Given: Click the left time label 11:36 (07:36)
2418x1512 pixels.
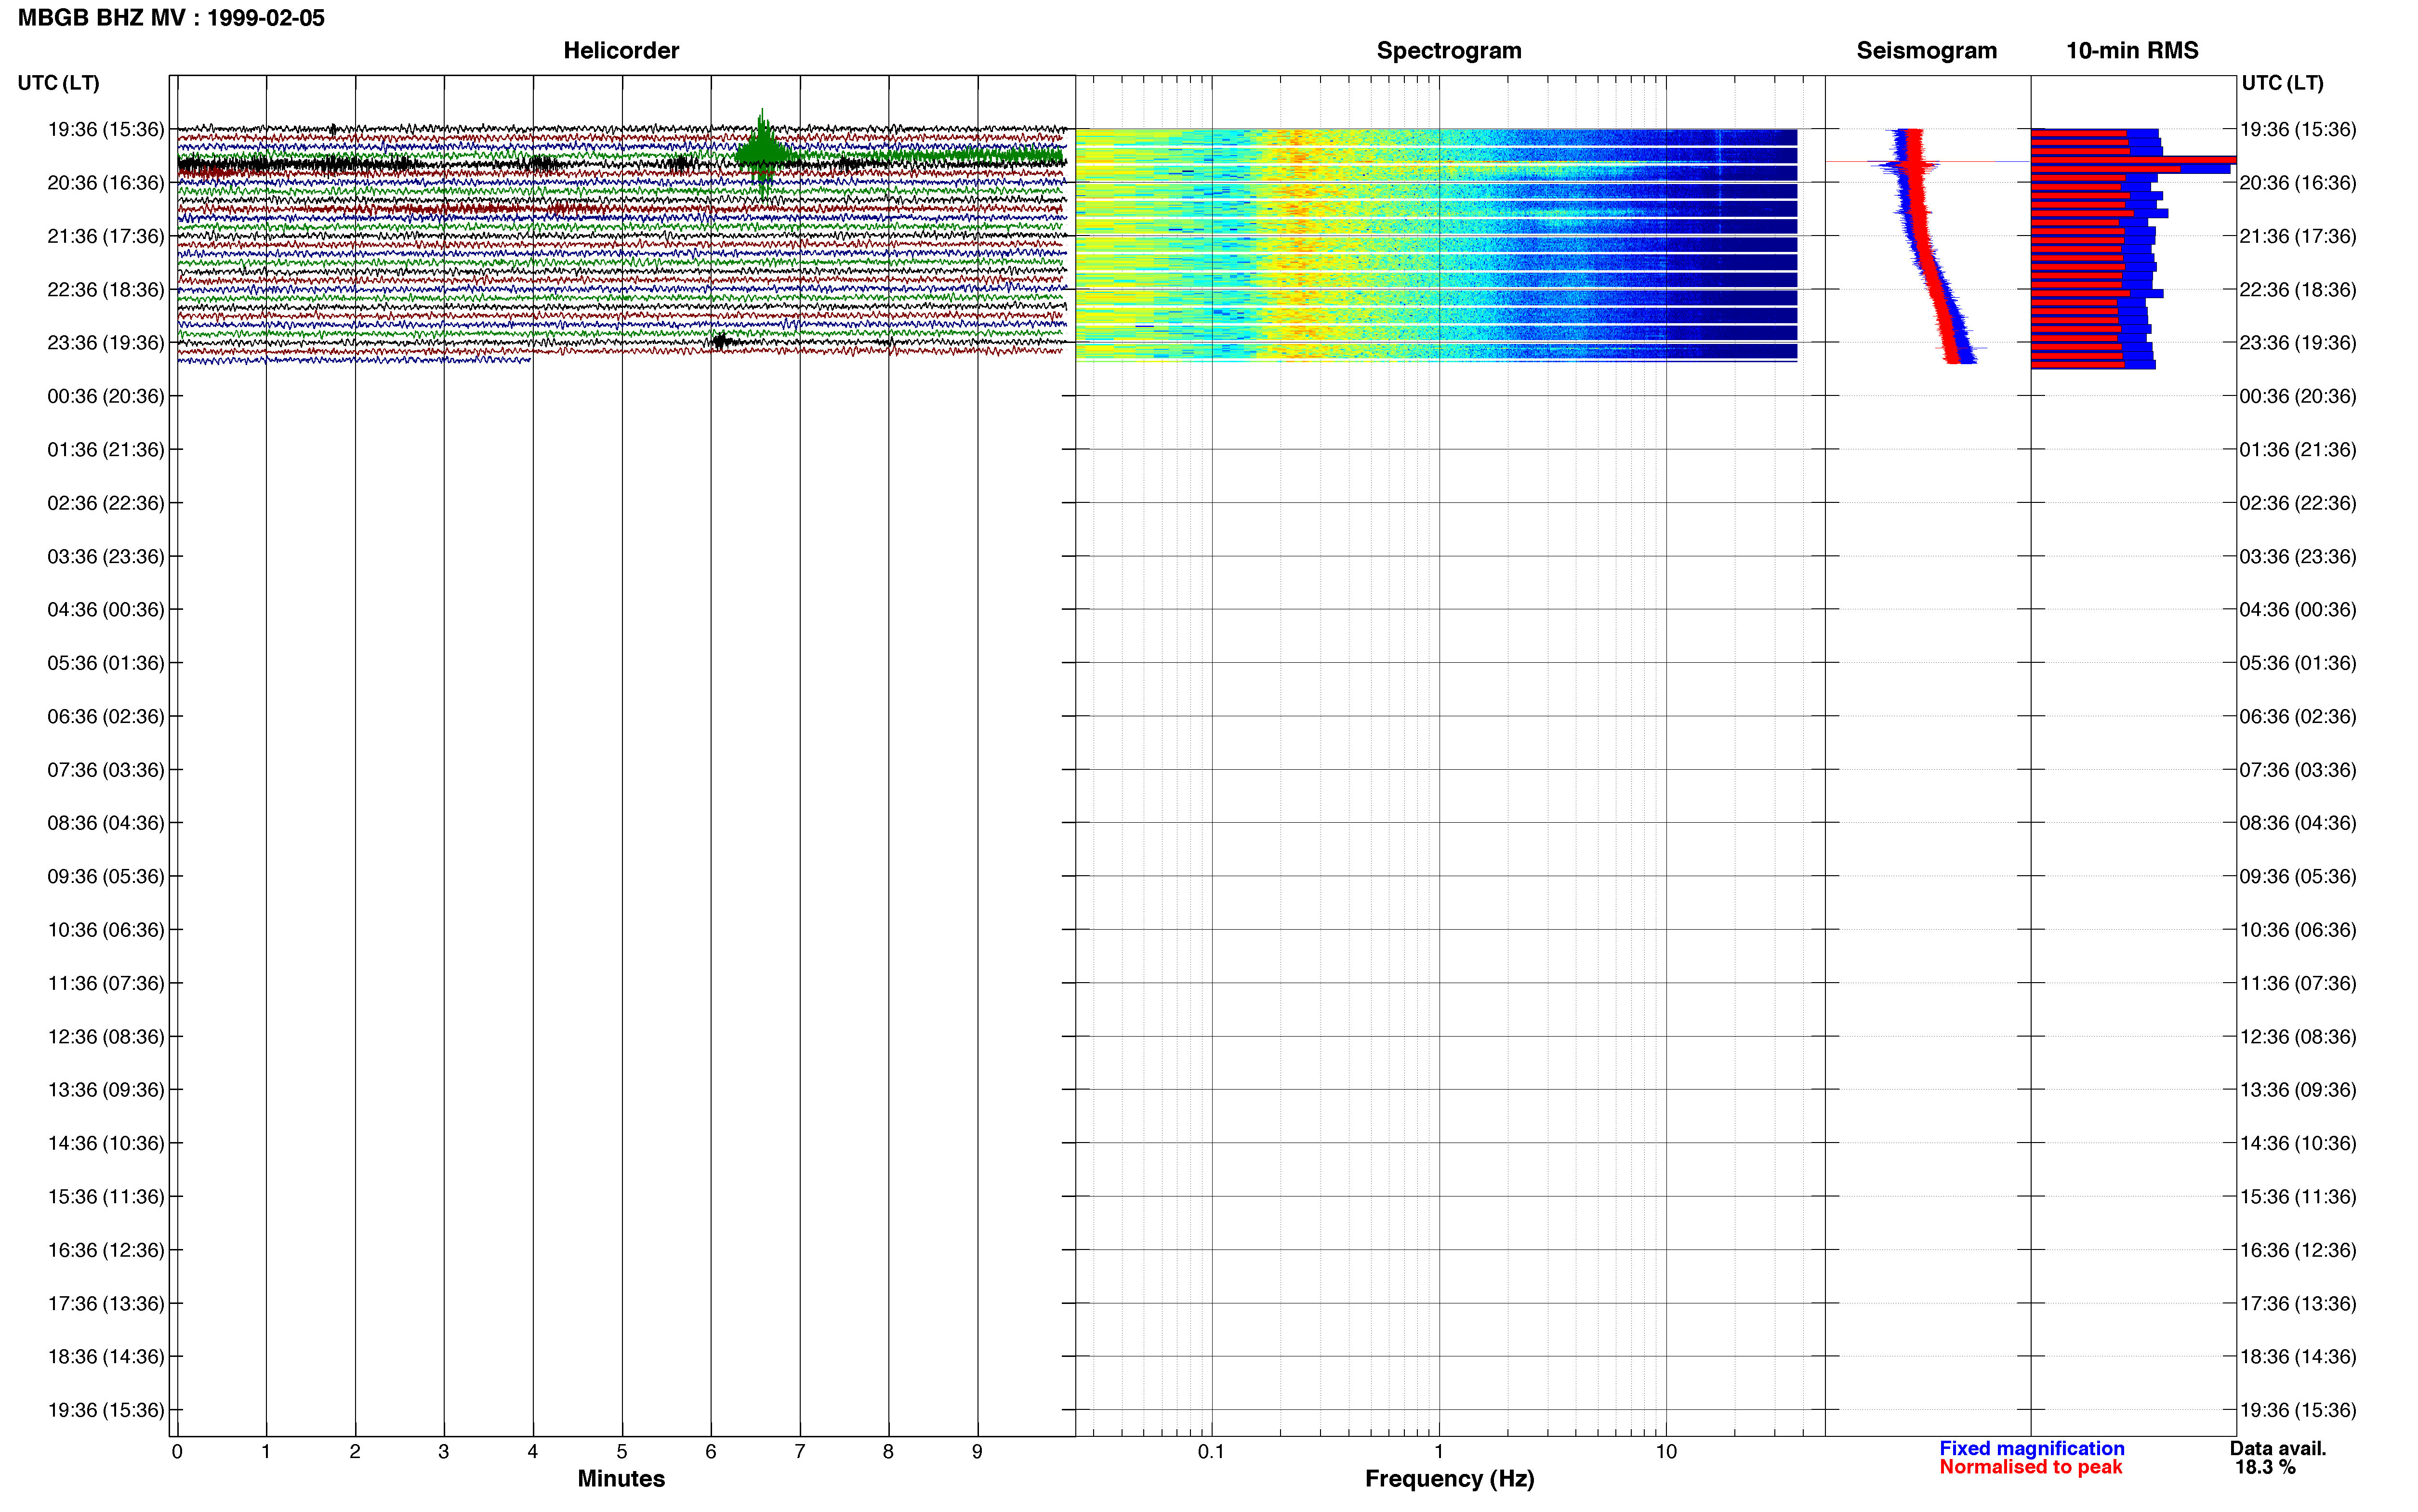Looking at the screenshot, I should [106, 983].
